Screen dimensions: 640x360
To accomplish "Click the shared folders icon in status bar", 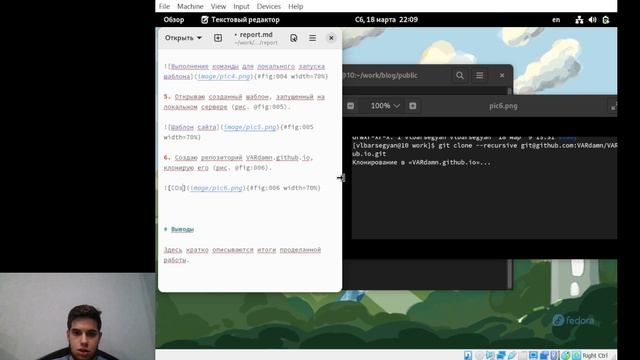I will point(523,355).
